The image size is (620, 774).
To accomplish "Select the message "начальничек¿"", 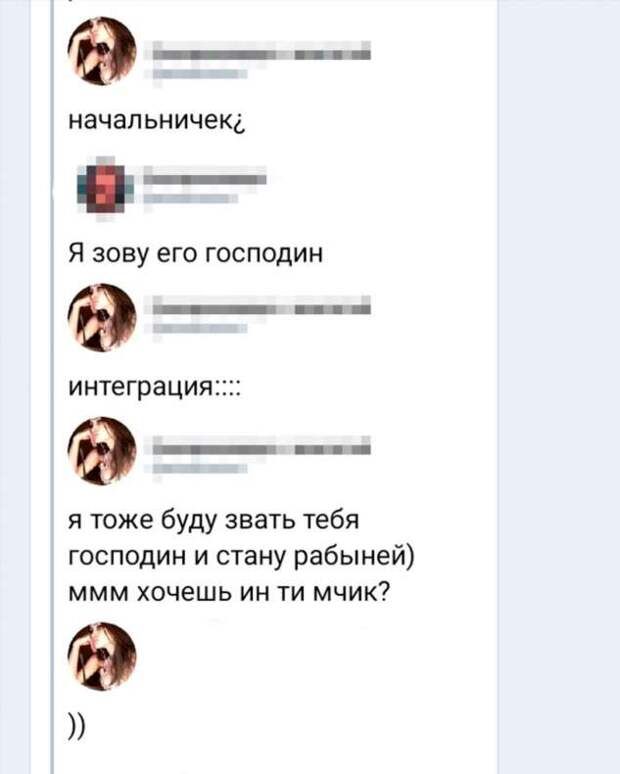I will (x=156, y=121).
